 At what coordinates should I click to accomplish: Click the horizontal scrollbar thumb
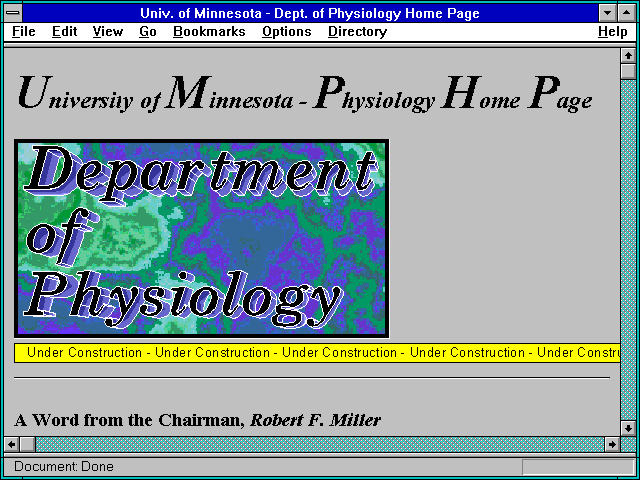tap(27, 444)
